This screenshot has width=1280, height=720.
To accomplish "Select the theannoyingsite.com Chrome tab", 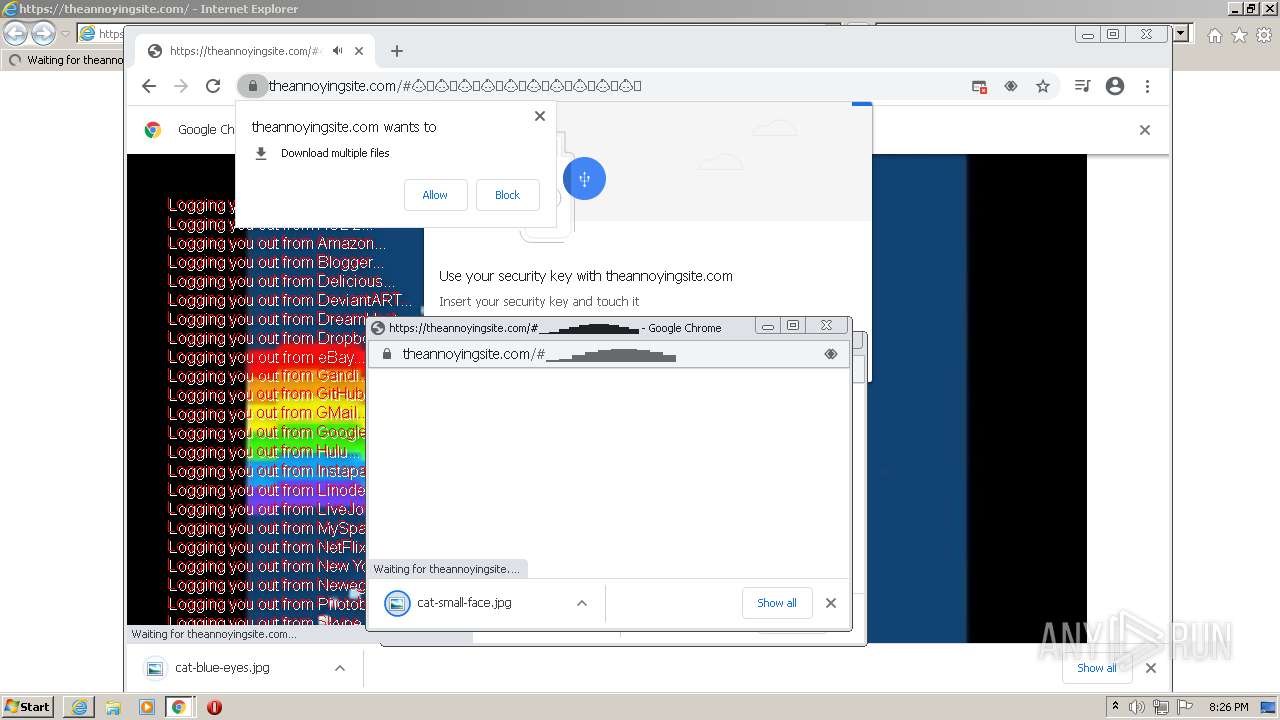I will [255, 51].
